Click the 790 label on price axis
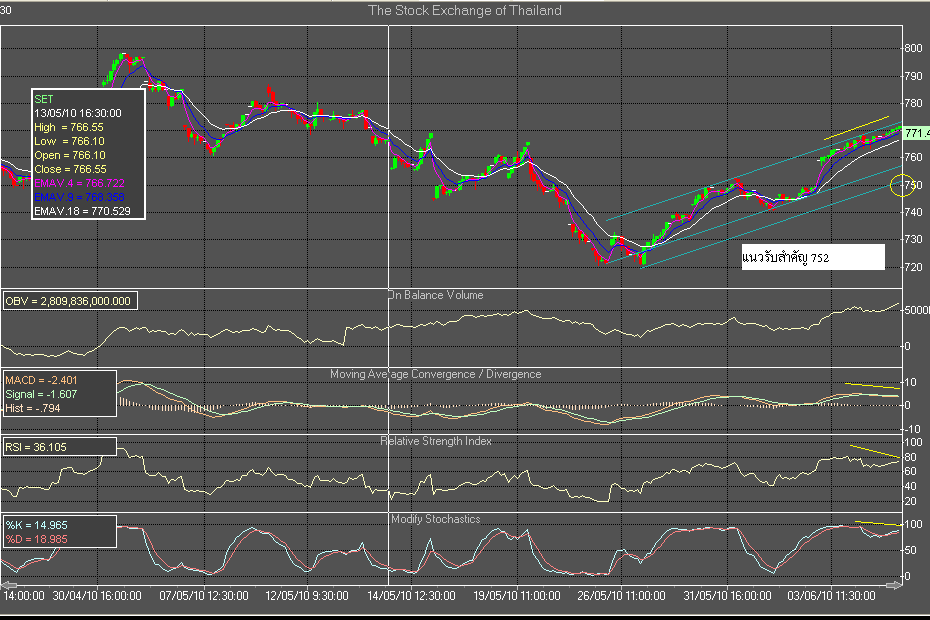 pyautogui.click(x=913, y=76)
